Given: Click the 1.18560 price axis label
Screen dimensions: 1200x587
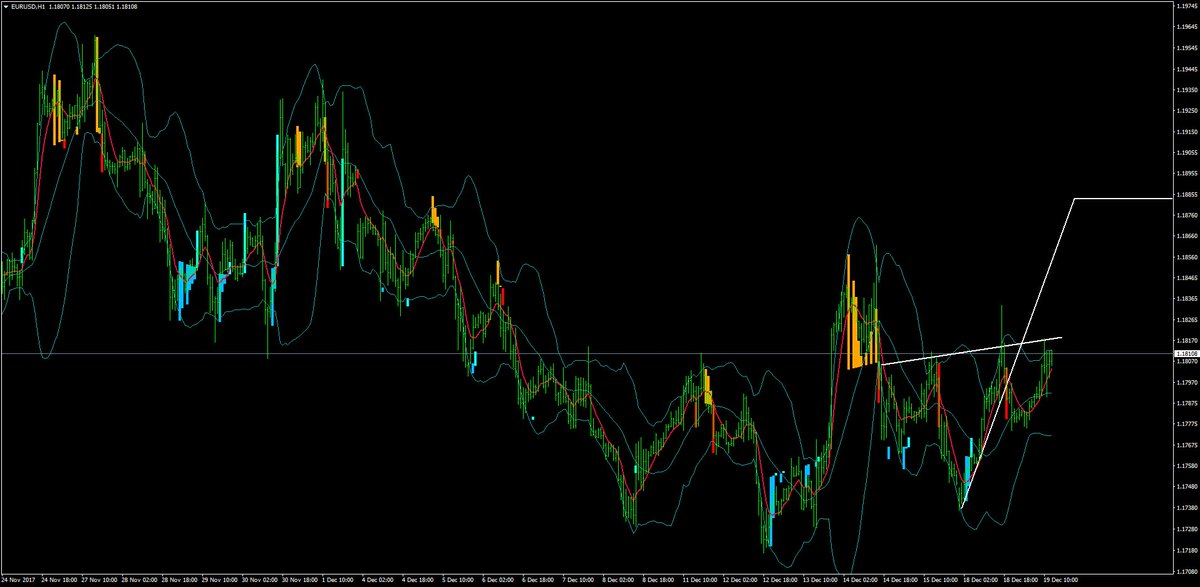Looking at the screenshot, I should tap(1186, 258).
